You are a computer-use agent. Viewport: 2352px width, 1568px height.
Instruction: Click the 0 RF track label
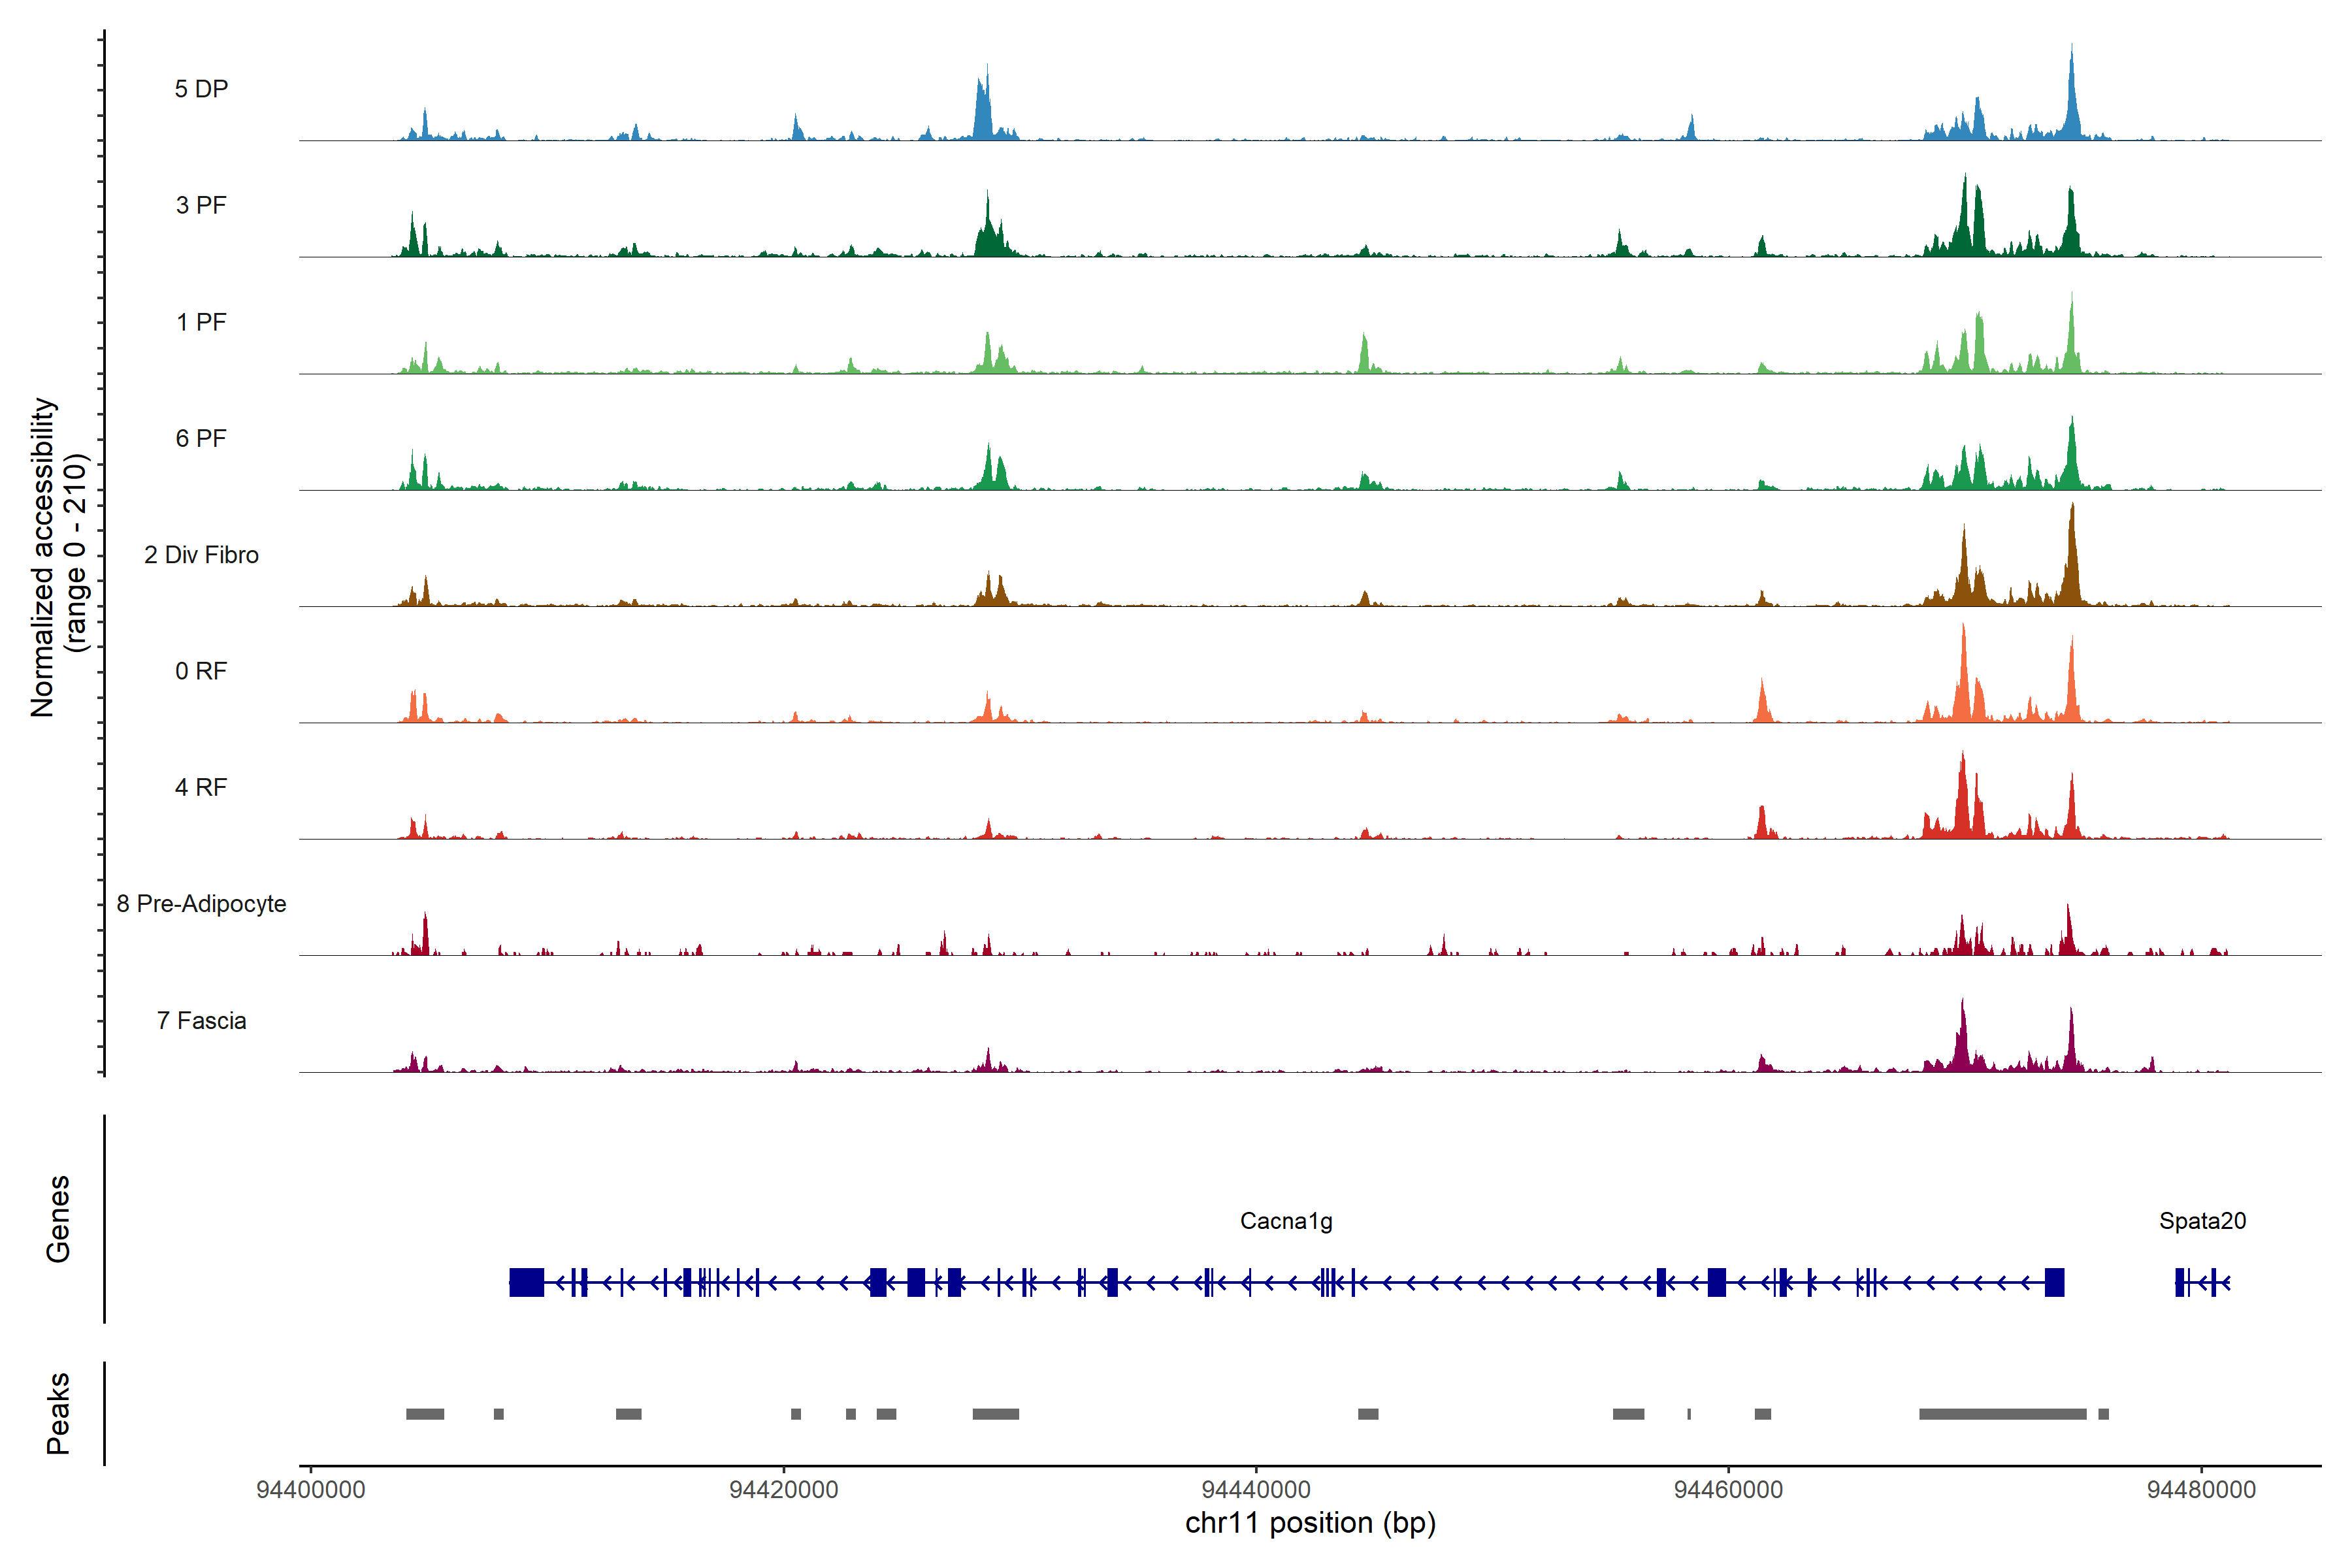tap(201, 671)
